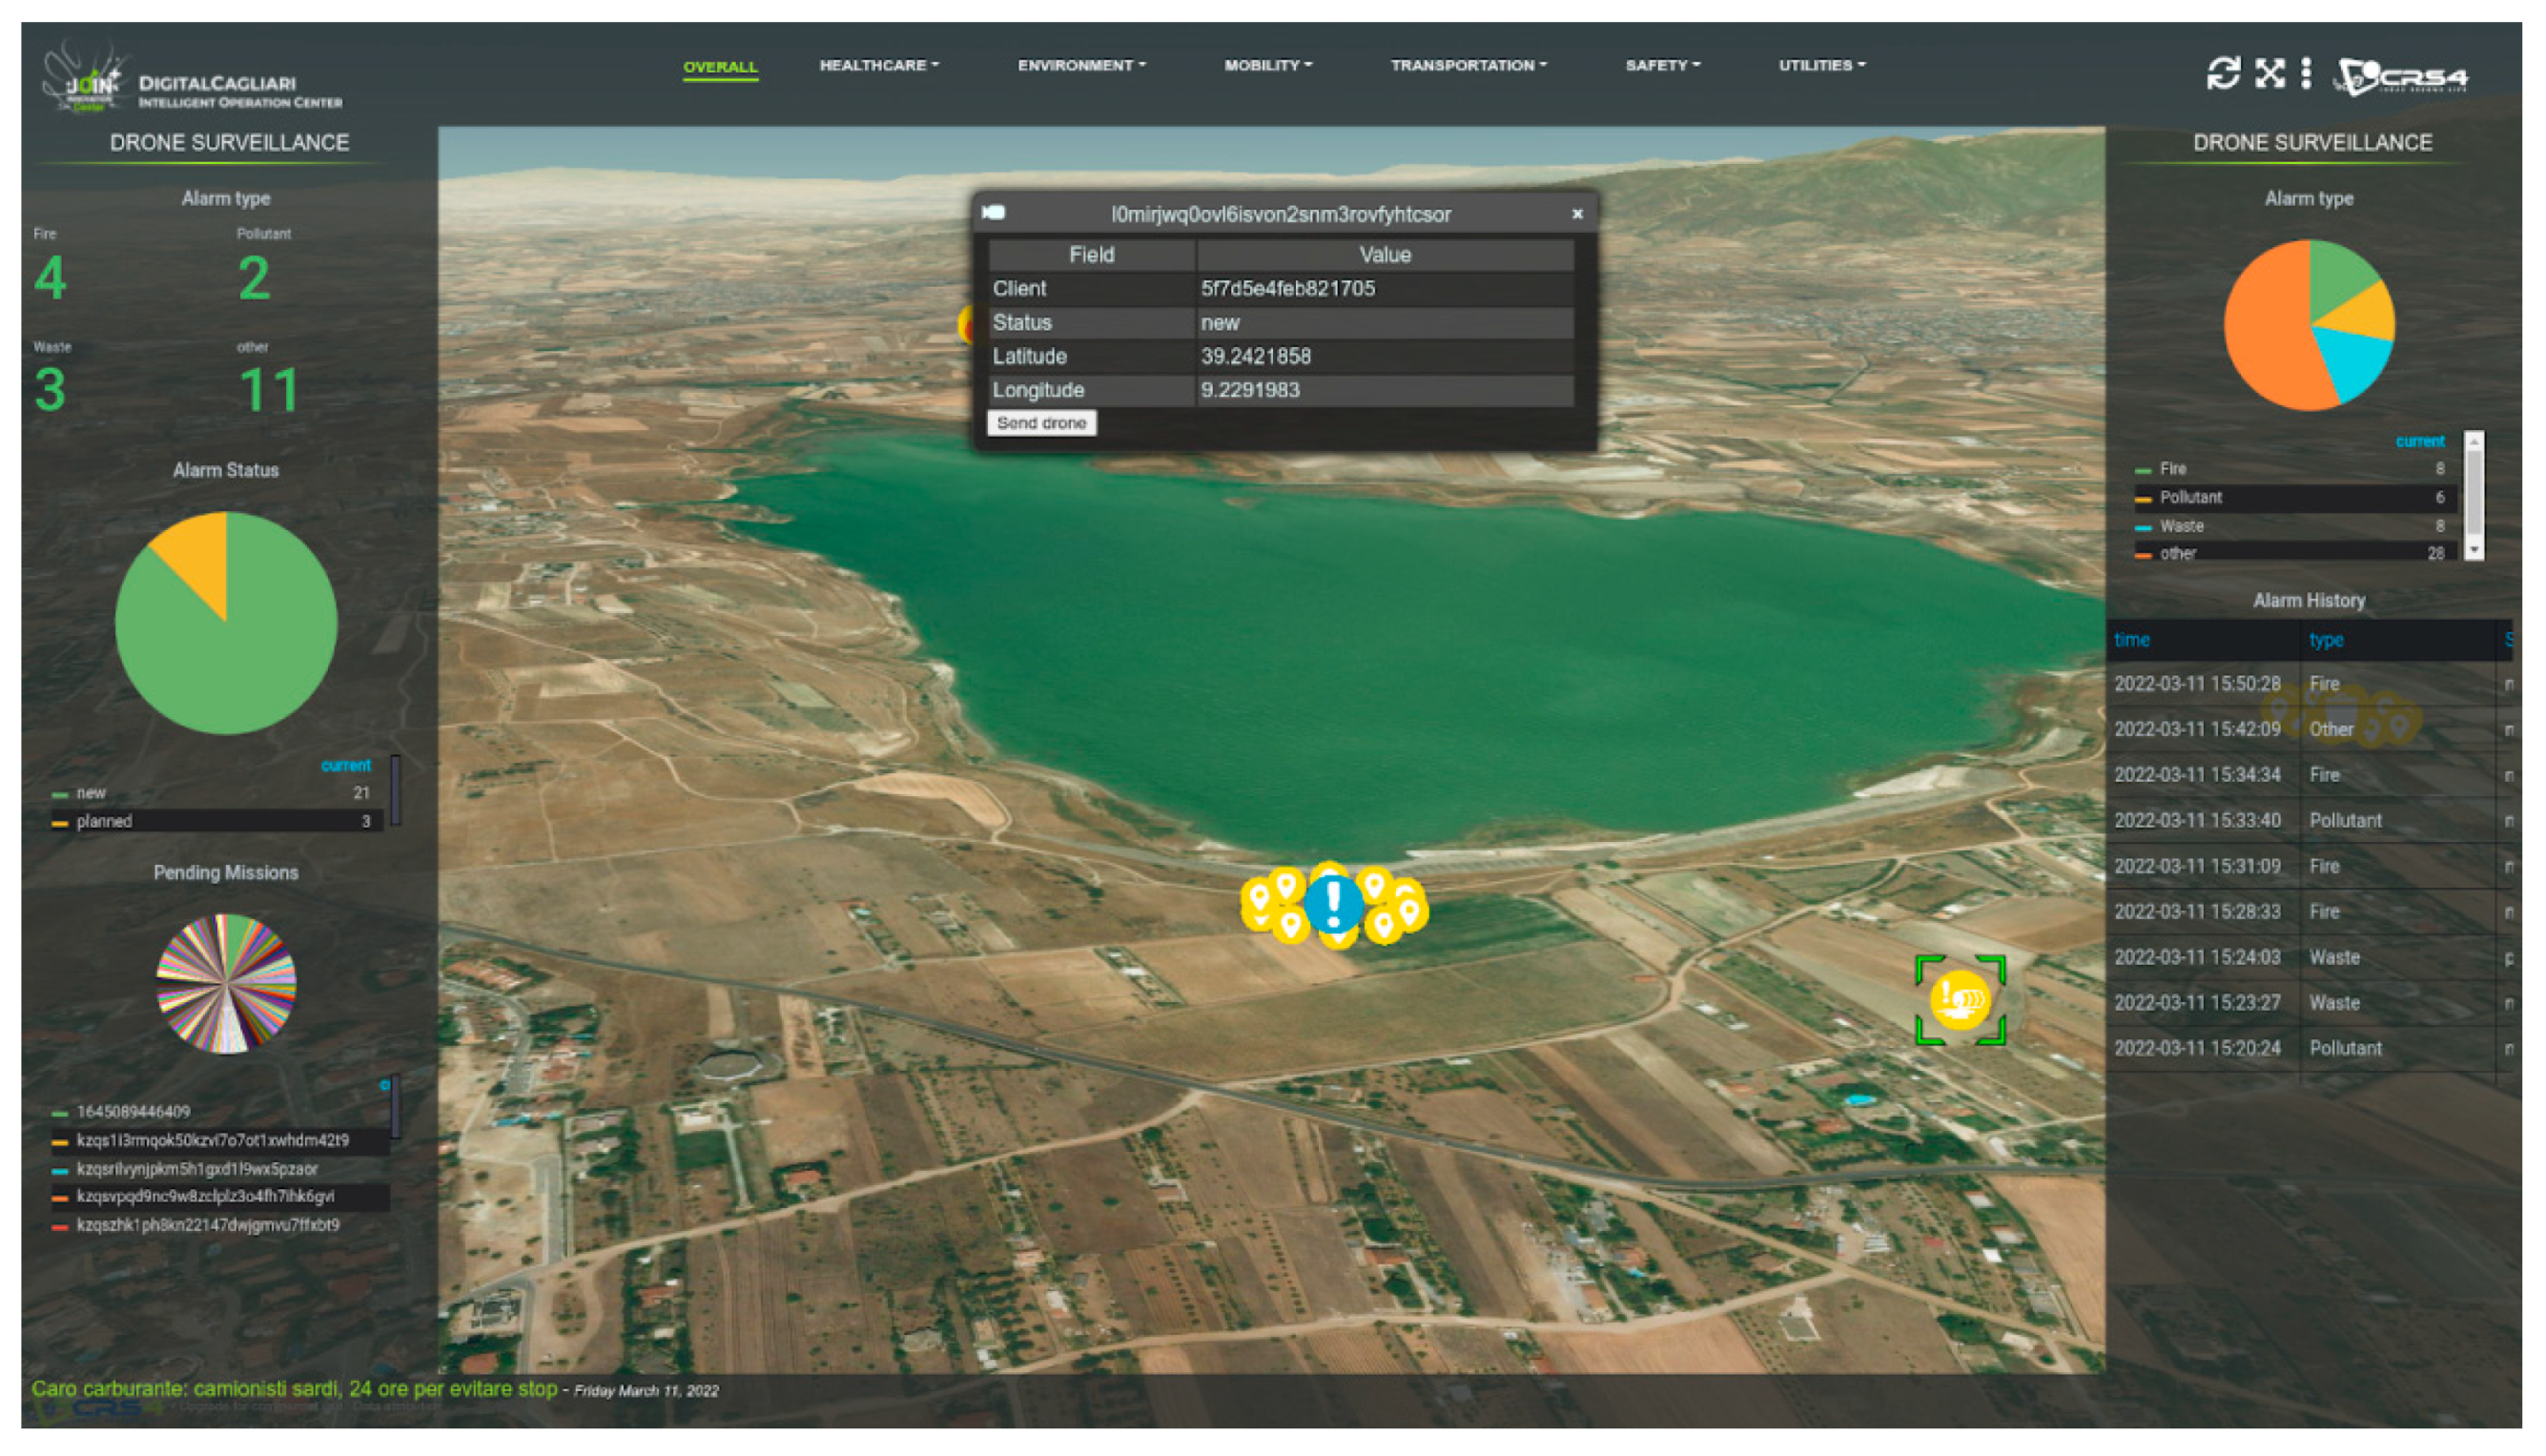Toggle the planned status legend entry
The image size is (2546, 1456).
click(104, 821)
